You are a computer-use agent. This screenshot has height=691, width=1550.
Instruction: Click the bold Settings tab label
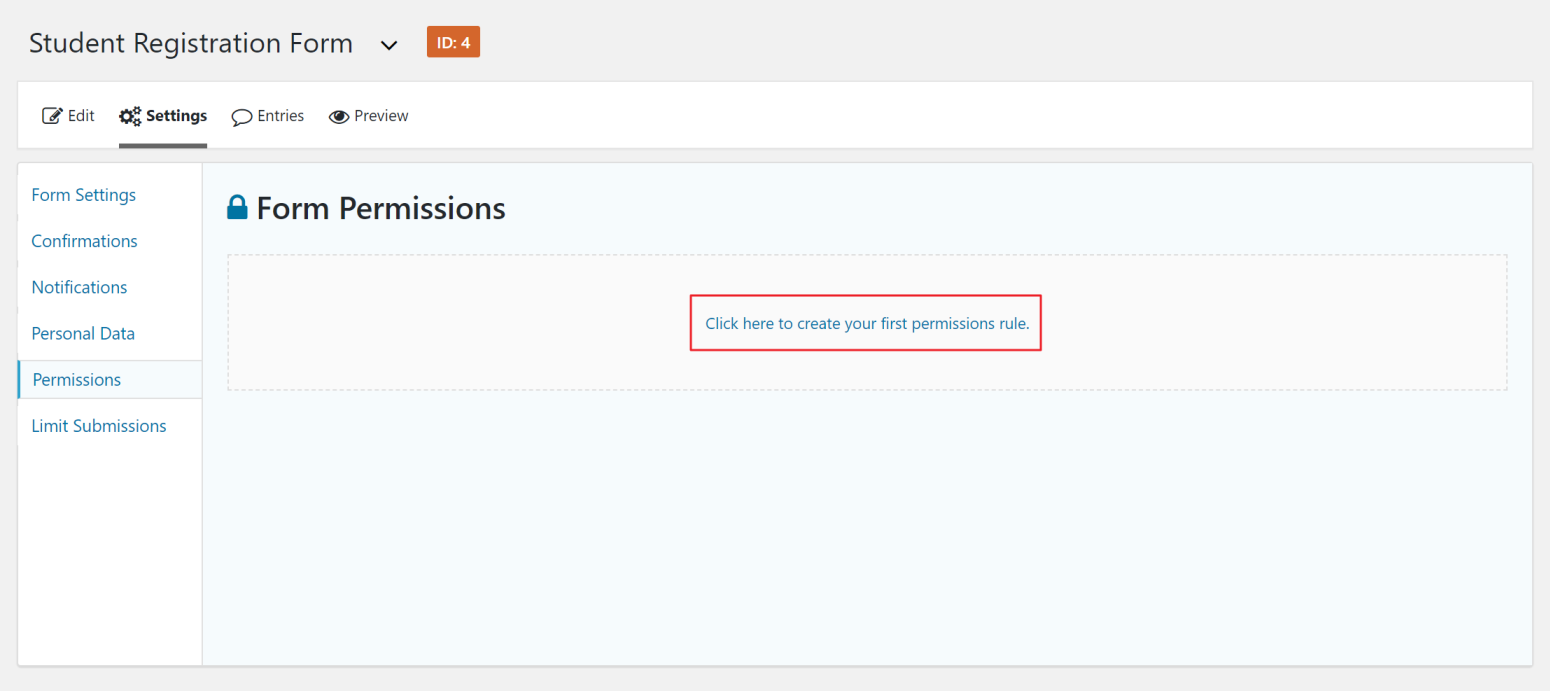176,116
